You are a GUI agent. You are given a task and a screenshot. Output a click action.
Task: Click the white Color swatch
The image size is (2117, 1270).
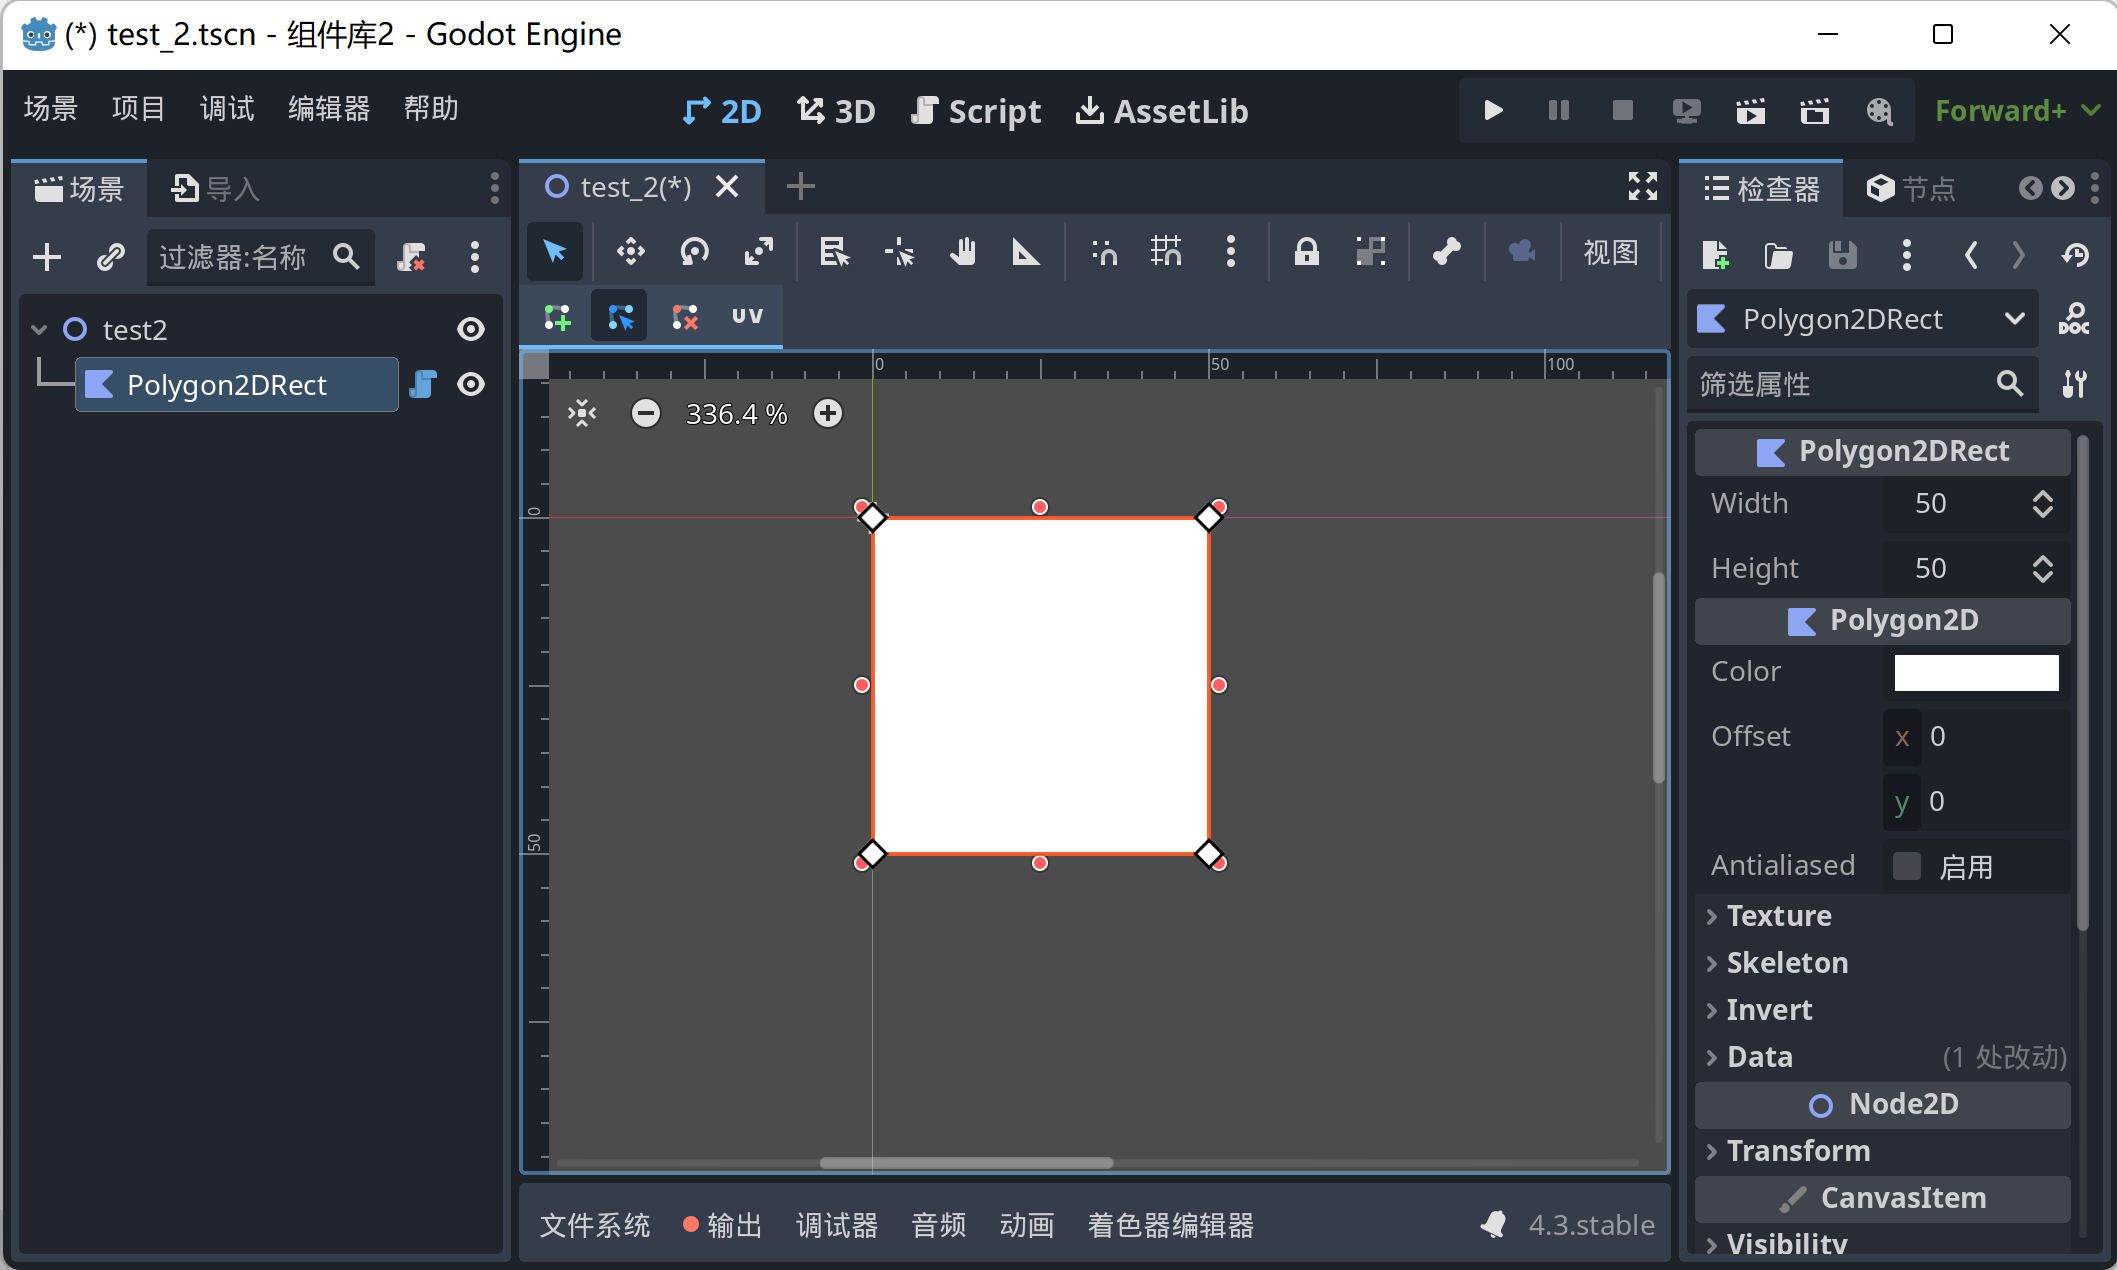pyautogui.click(x=1976, y=671)
